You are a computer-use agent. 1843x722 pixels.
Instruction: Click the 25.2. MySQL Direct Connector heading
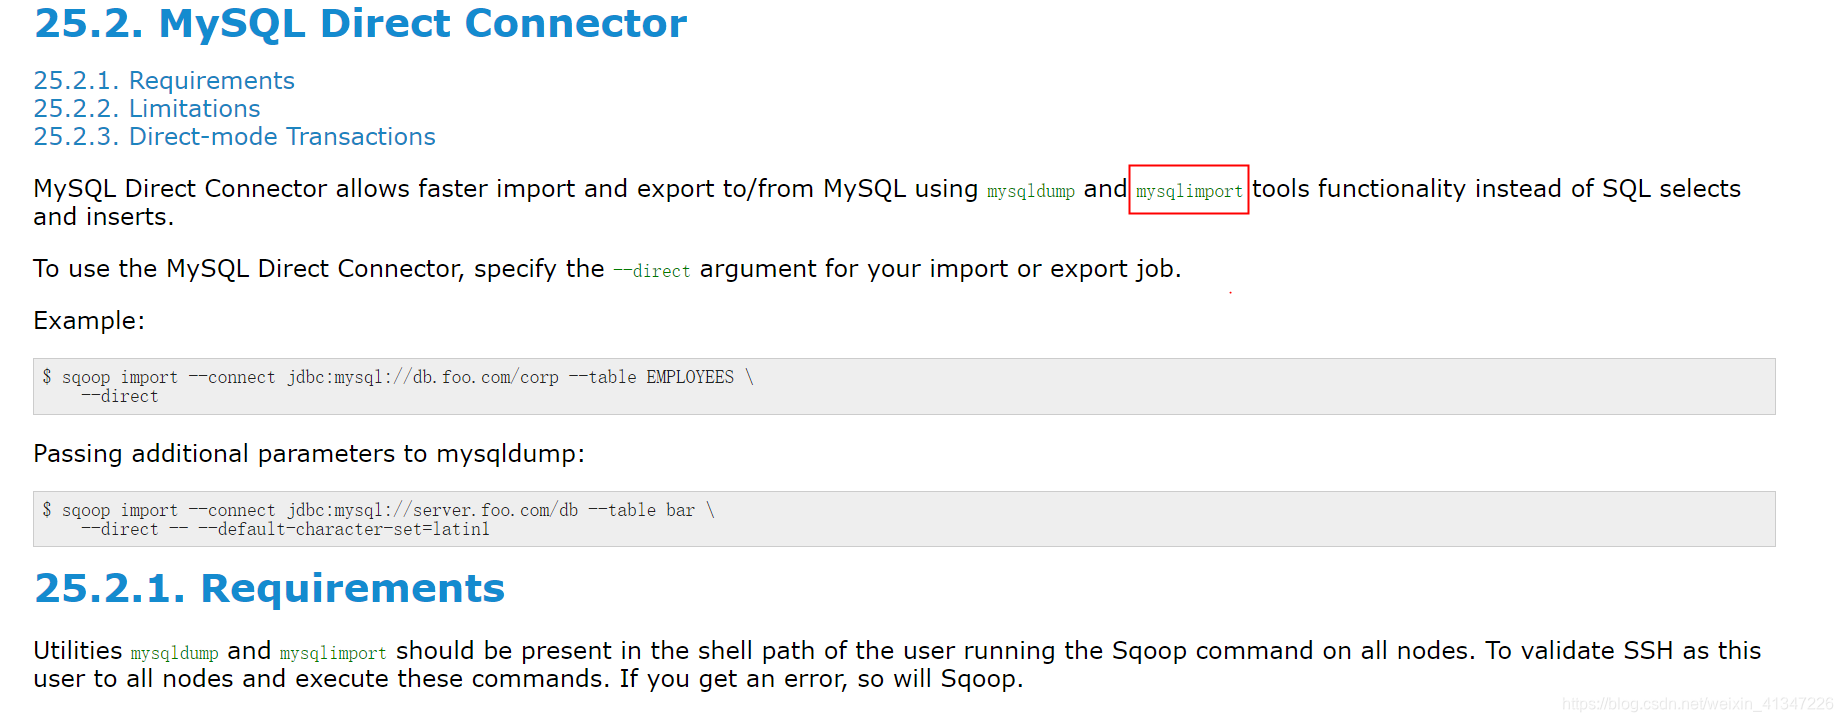(x=360, y=24)
